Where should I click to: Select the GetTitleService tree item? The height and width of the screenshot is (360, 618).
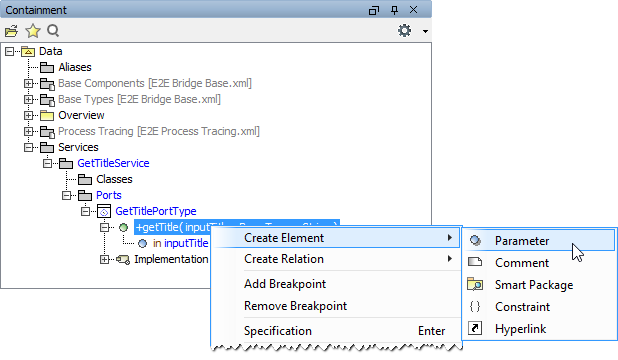pos(113,163)
